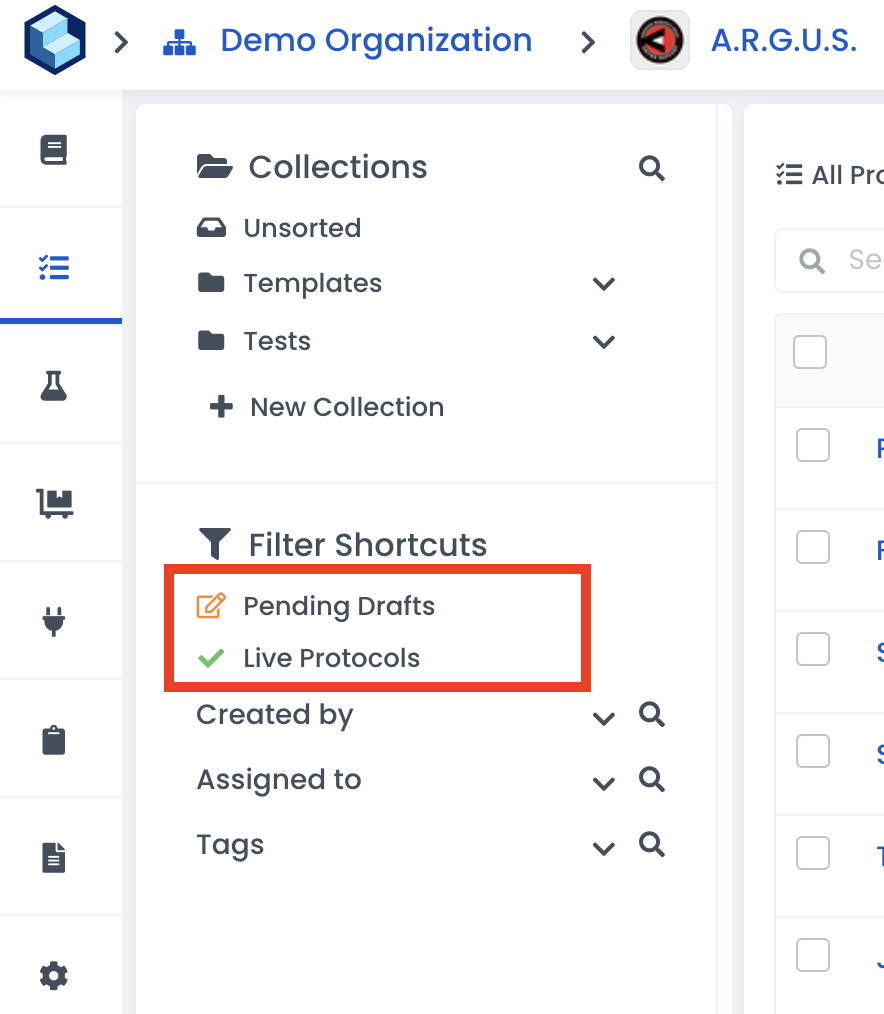Image resolution: width=884 pixels, height=1014 pixels.
Task: Expand the Templates collection chevron
Action: [603, 284]
